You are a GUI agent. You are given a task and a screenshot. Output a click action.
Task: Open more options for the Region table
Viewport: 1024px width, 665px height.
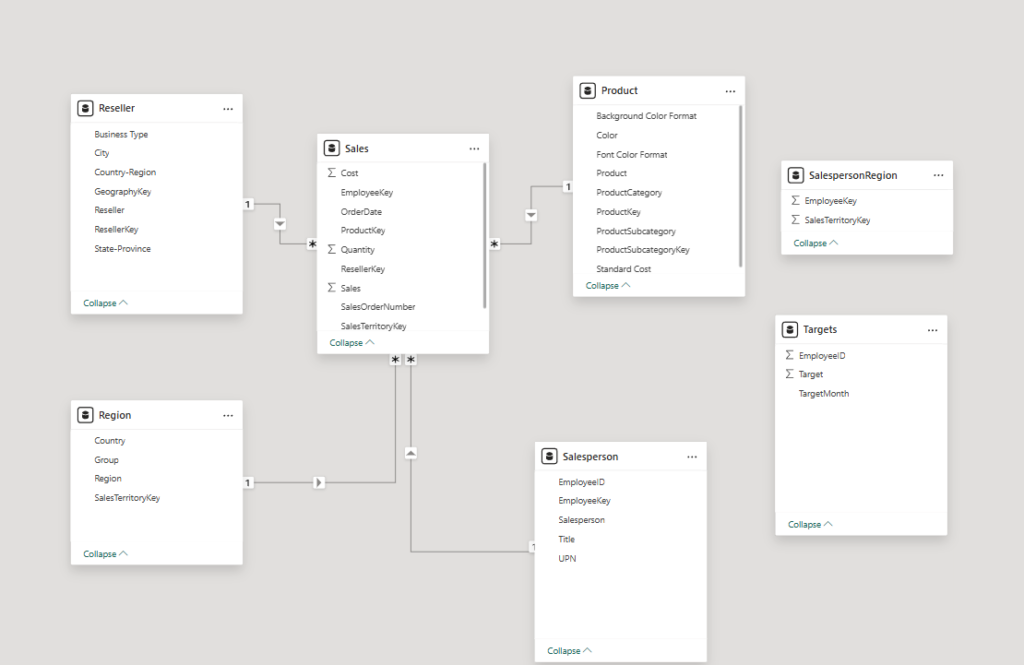click(x=228, y=415)
